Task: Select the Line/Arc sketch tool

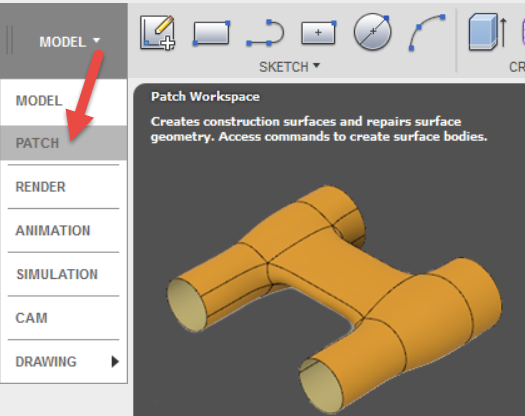Action: click(x=265, y=32)
